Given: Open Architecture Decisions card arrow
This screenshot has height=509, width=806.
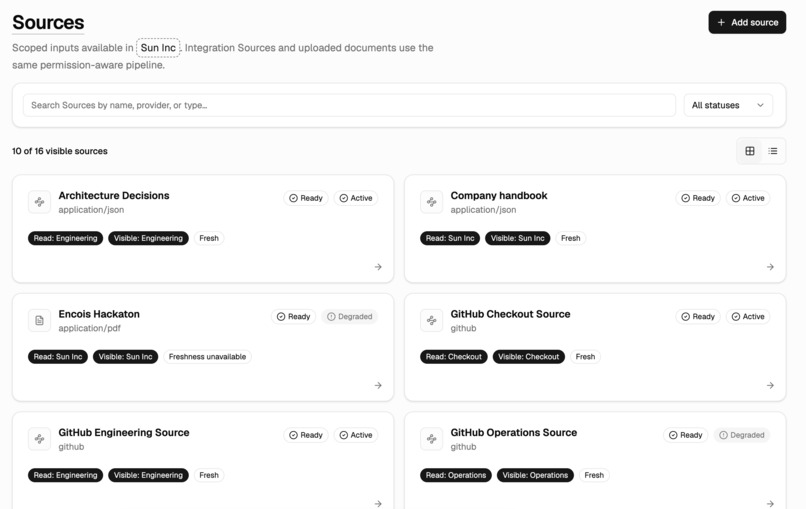Looking at the screenshot, I should (x=378, y=267).
